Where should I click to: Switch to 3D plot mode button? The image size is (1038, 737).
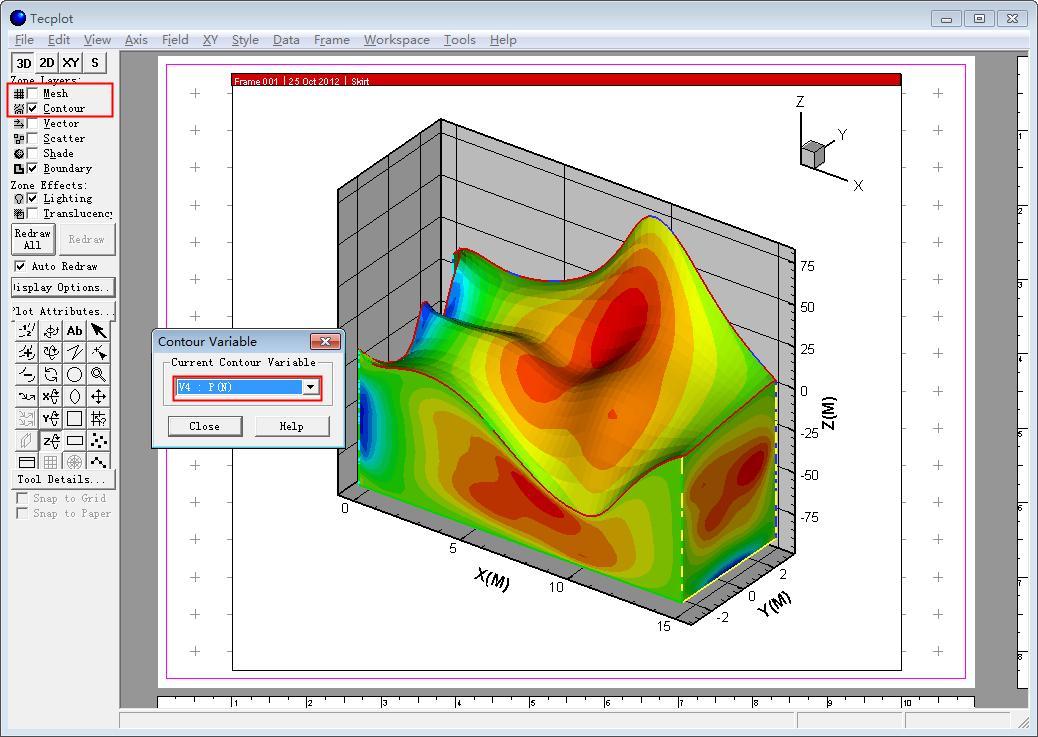[x=23, y=63]
